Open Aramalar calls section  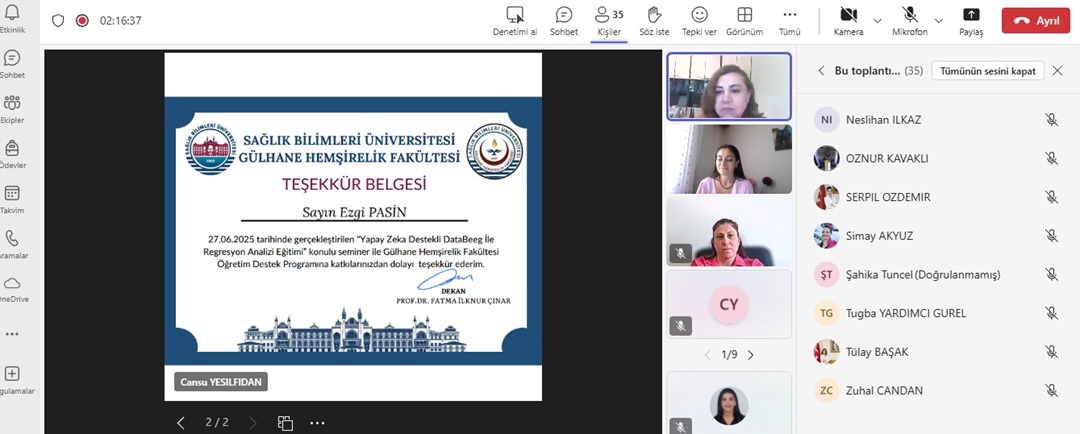(x=12, y=245)
